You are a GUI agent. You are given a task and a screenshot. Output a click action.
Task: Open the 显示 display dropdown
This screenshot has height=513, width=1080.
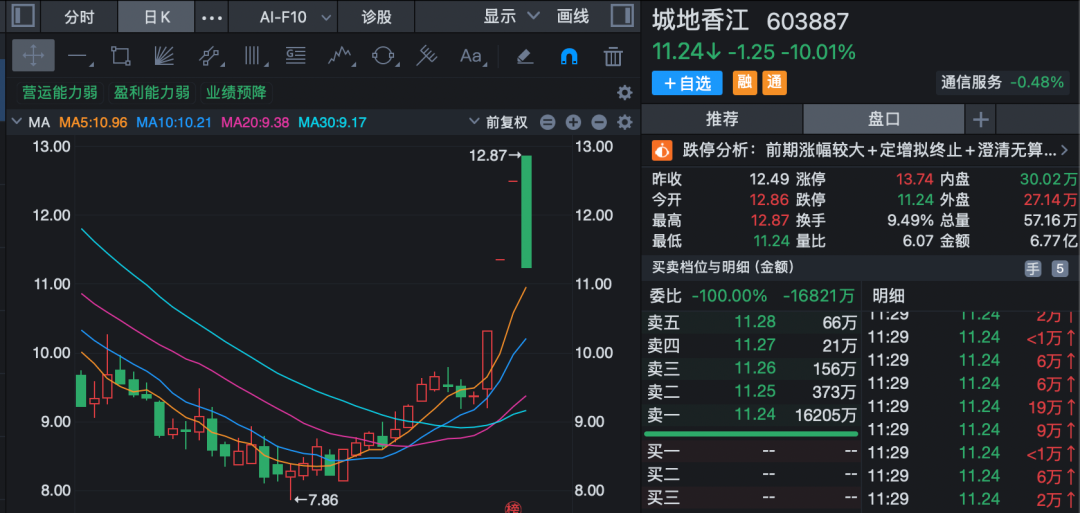[x=512, y=17]
